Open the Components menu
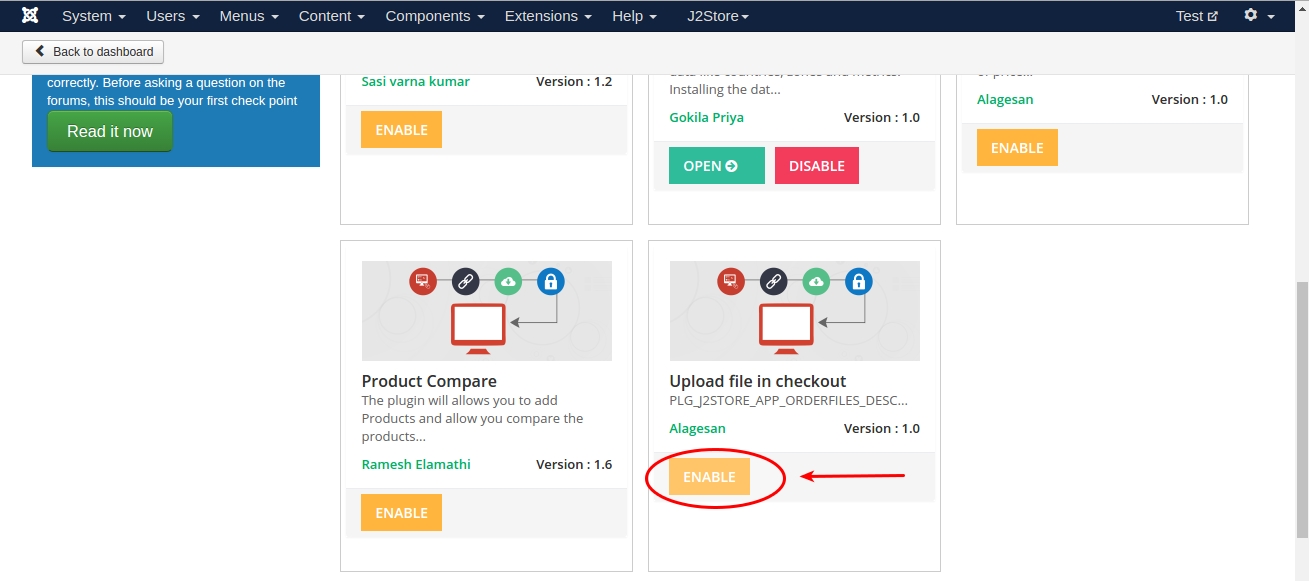The image size is (1309, 581). pos(435,16)
